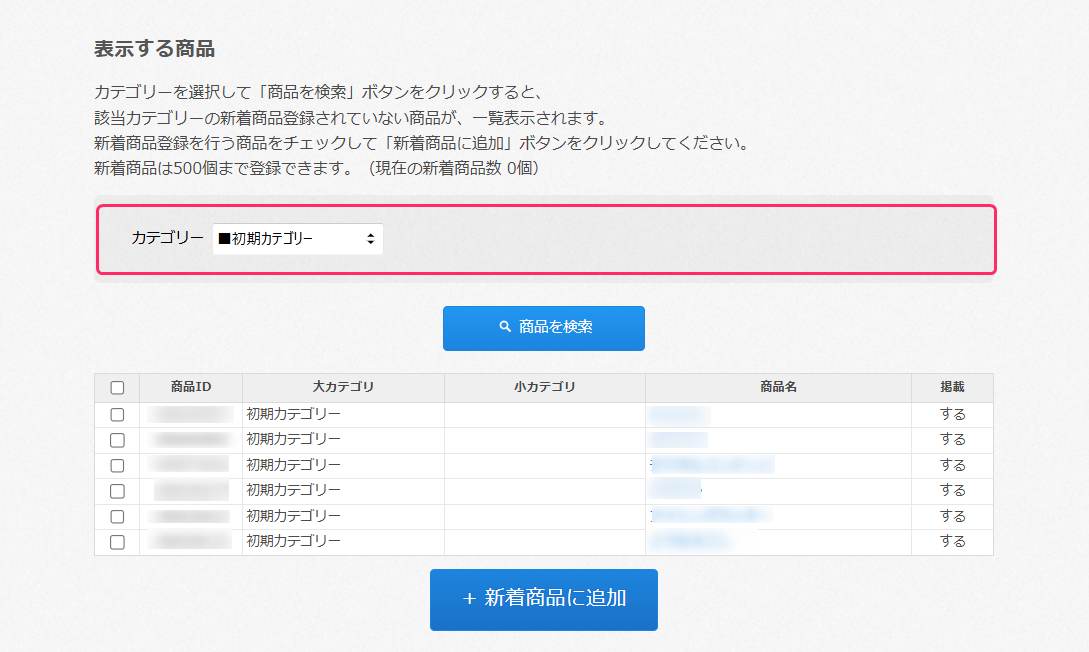The image size is (1089, 652).
Task: Click the up-down arrows on the category select
Action: pyautogui.click(x=370, y=239)
